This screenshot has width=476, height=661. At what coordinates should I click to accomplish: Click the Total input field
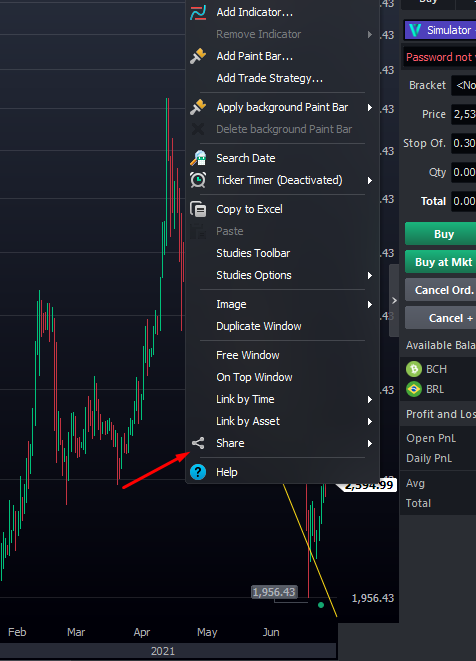463,201
